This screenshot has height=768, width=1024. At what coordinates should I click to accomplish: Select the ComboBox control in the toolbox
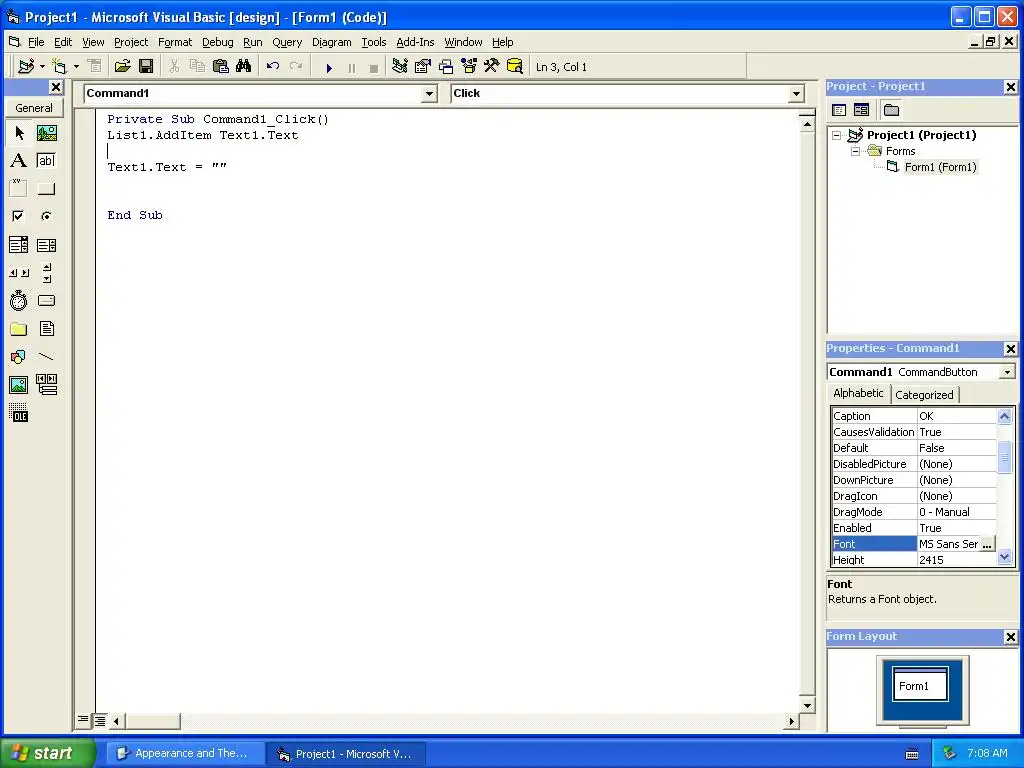point(19,245)
